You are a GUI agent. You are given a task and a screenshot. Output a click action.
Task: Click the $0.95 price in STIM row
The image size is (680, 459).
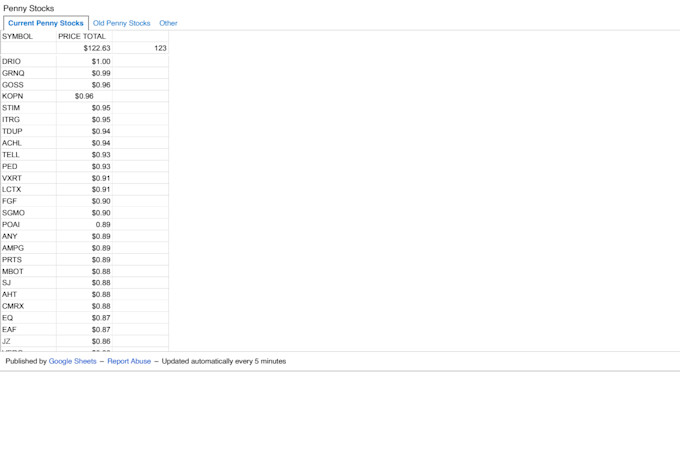(84, 108)
